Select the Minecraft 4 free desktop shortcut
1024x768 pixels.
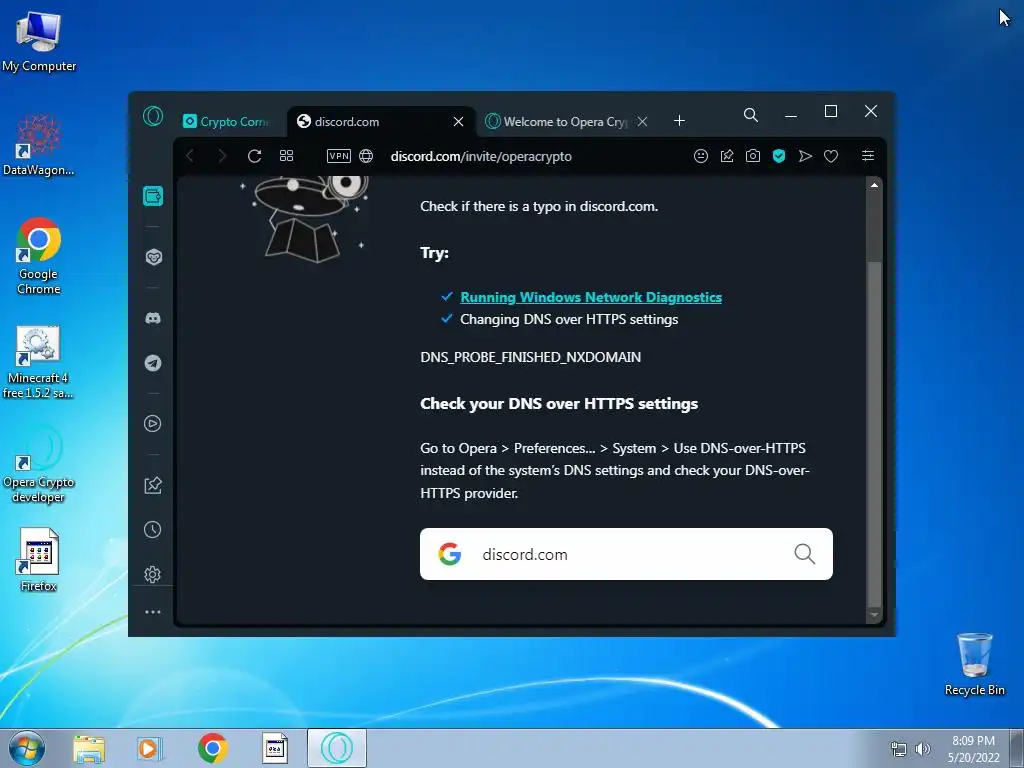pos(38,361)
